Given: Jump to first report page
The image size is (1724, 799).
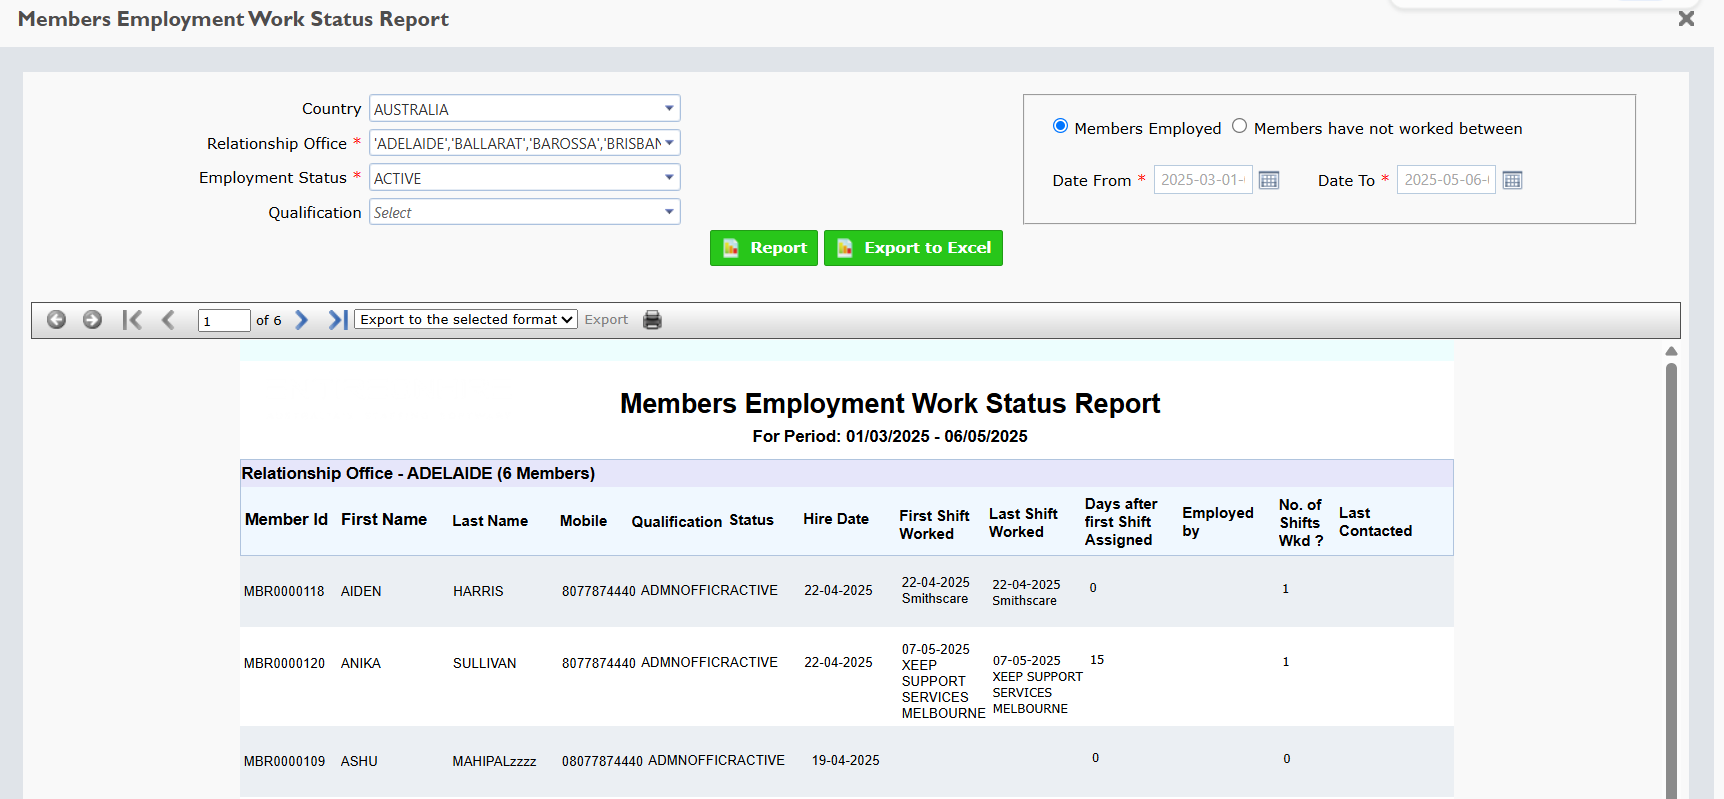Looking at the screenshot, I should click(132, 320).
